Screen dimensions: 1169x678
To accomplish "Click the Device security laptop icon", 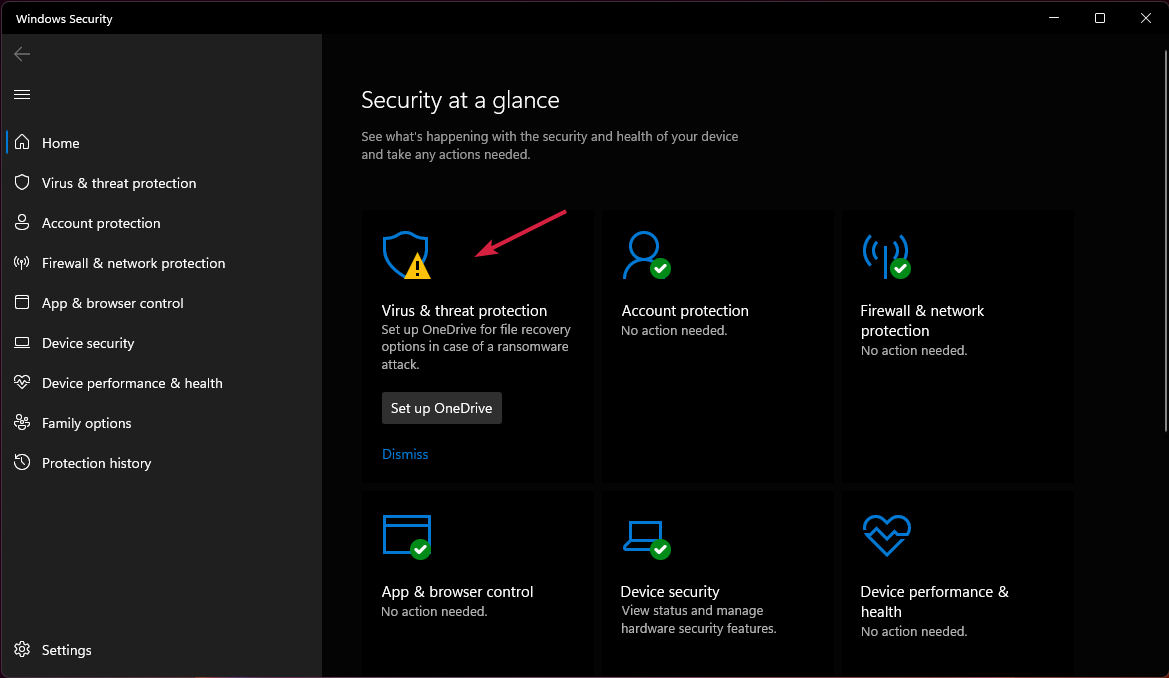I will [x=646, y=537].
